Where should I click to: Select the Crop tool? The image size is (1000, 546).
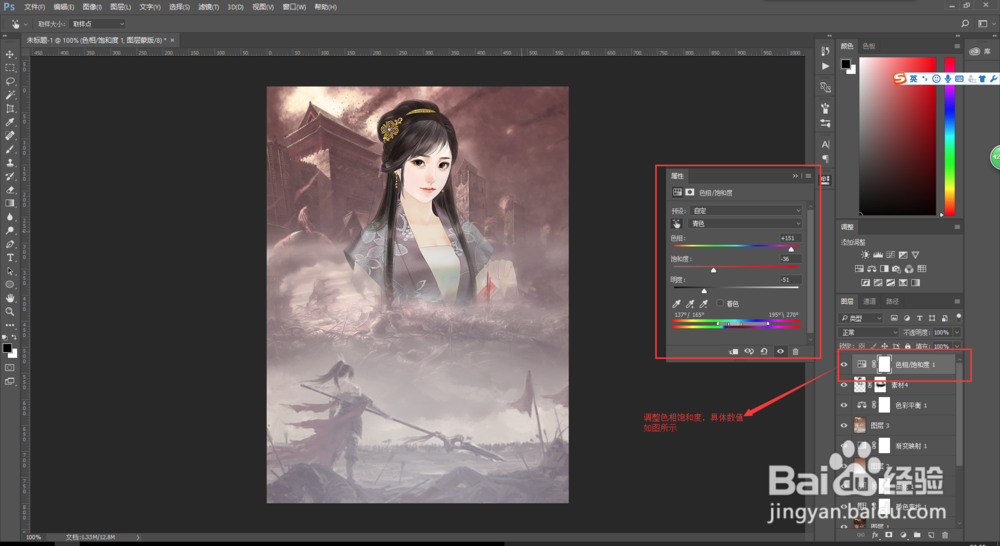coord(10,108)
